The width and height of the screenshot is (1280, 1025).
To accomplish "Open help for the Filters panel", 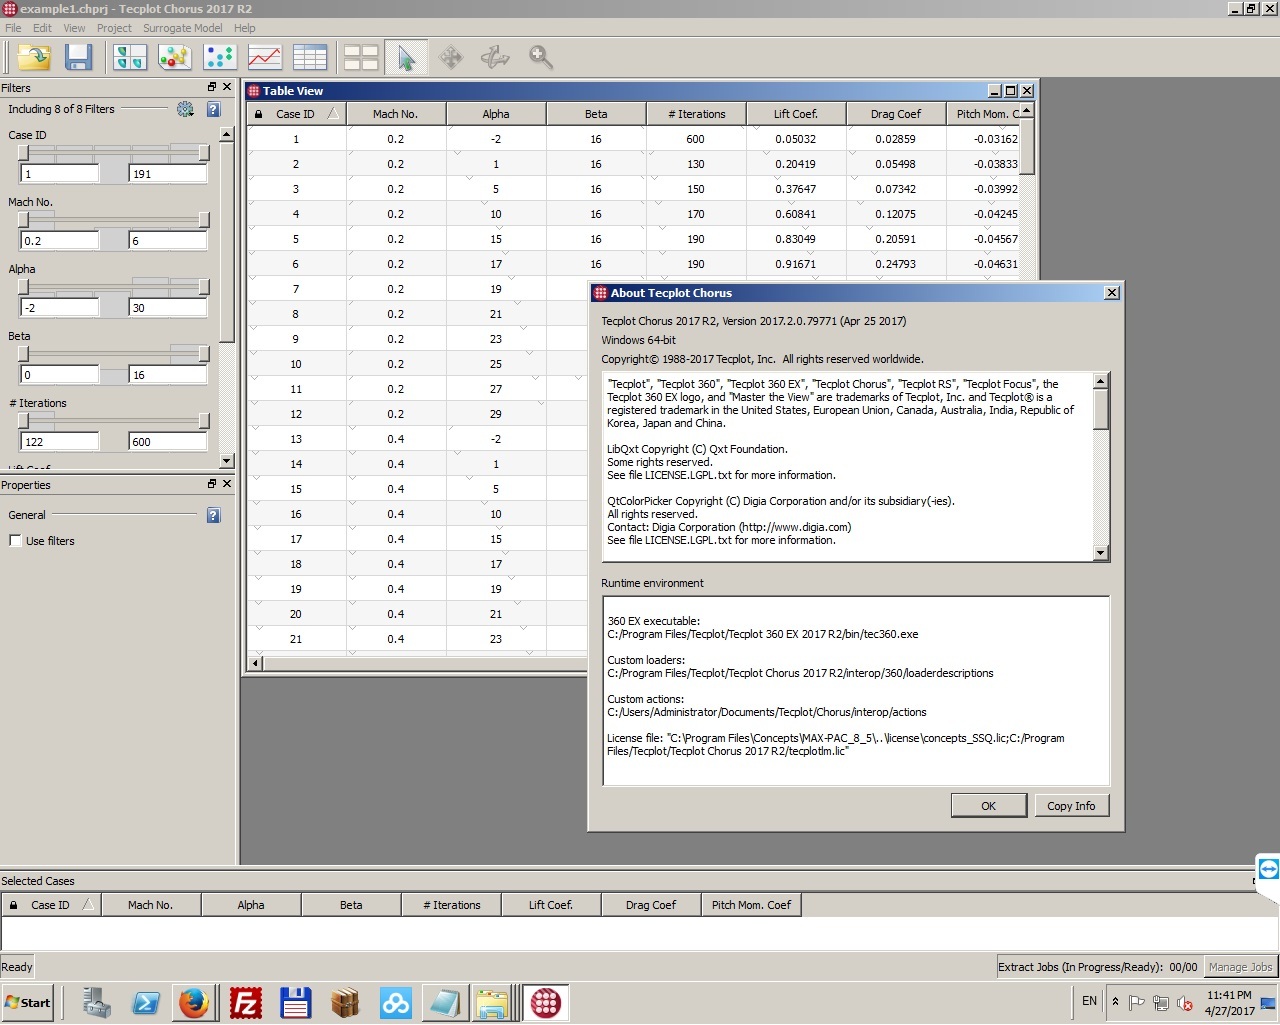I will click(x=213, y=109).
